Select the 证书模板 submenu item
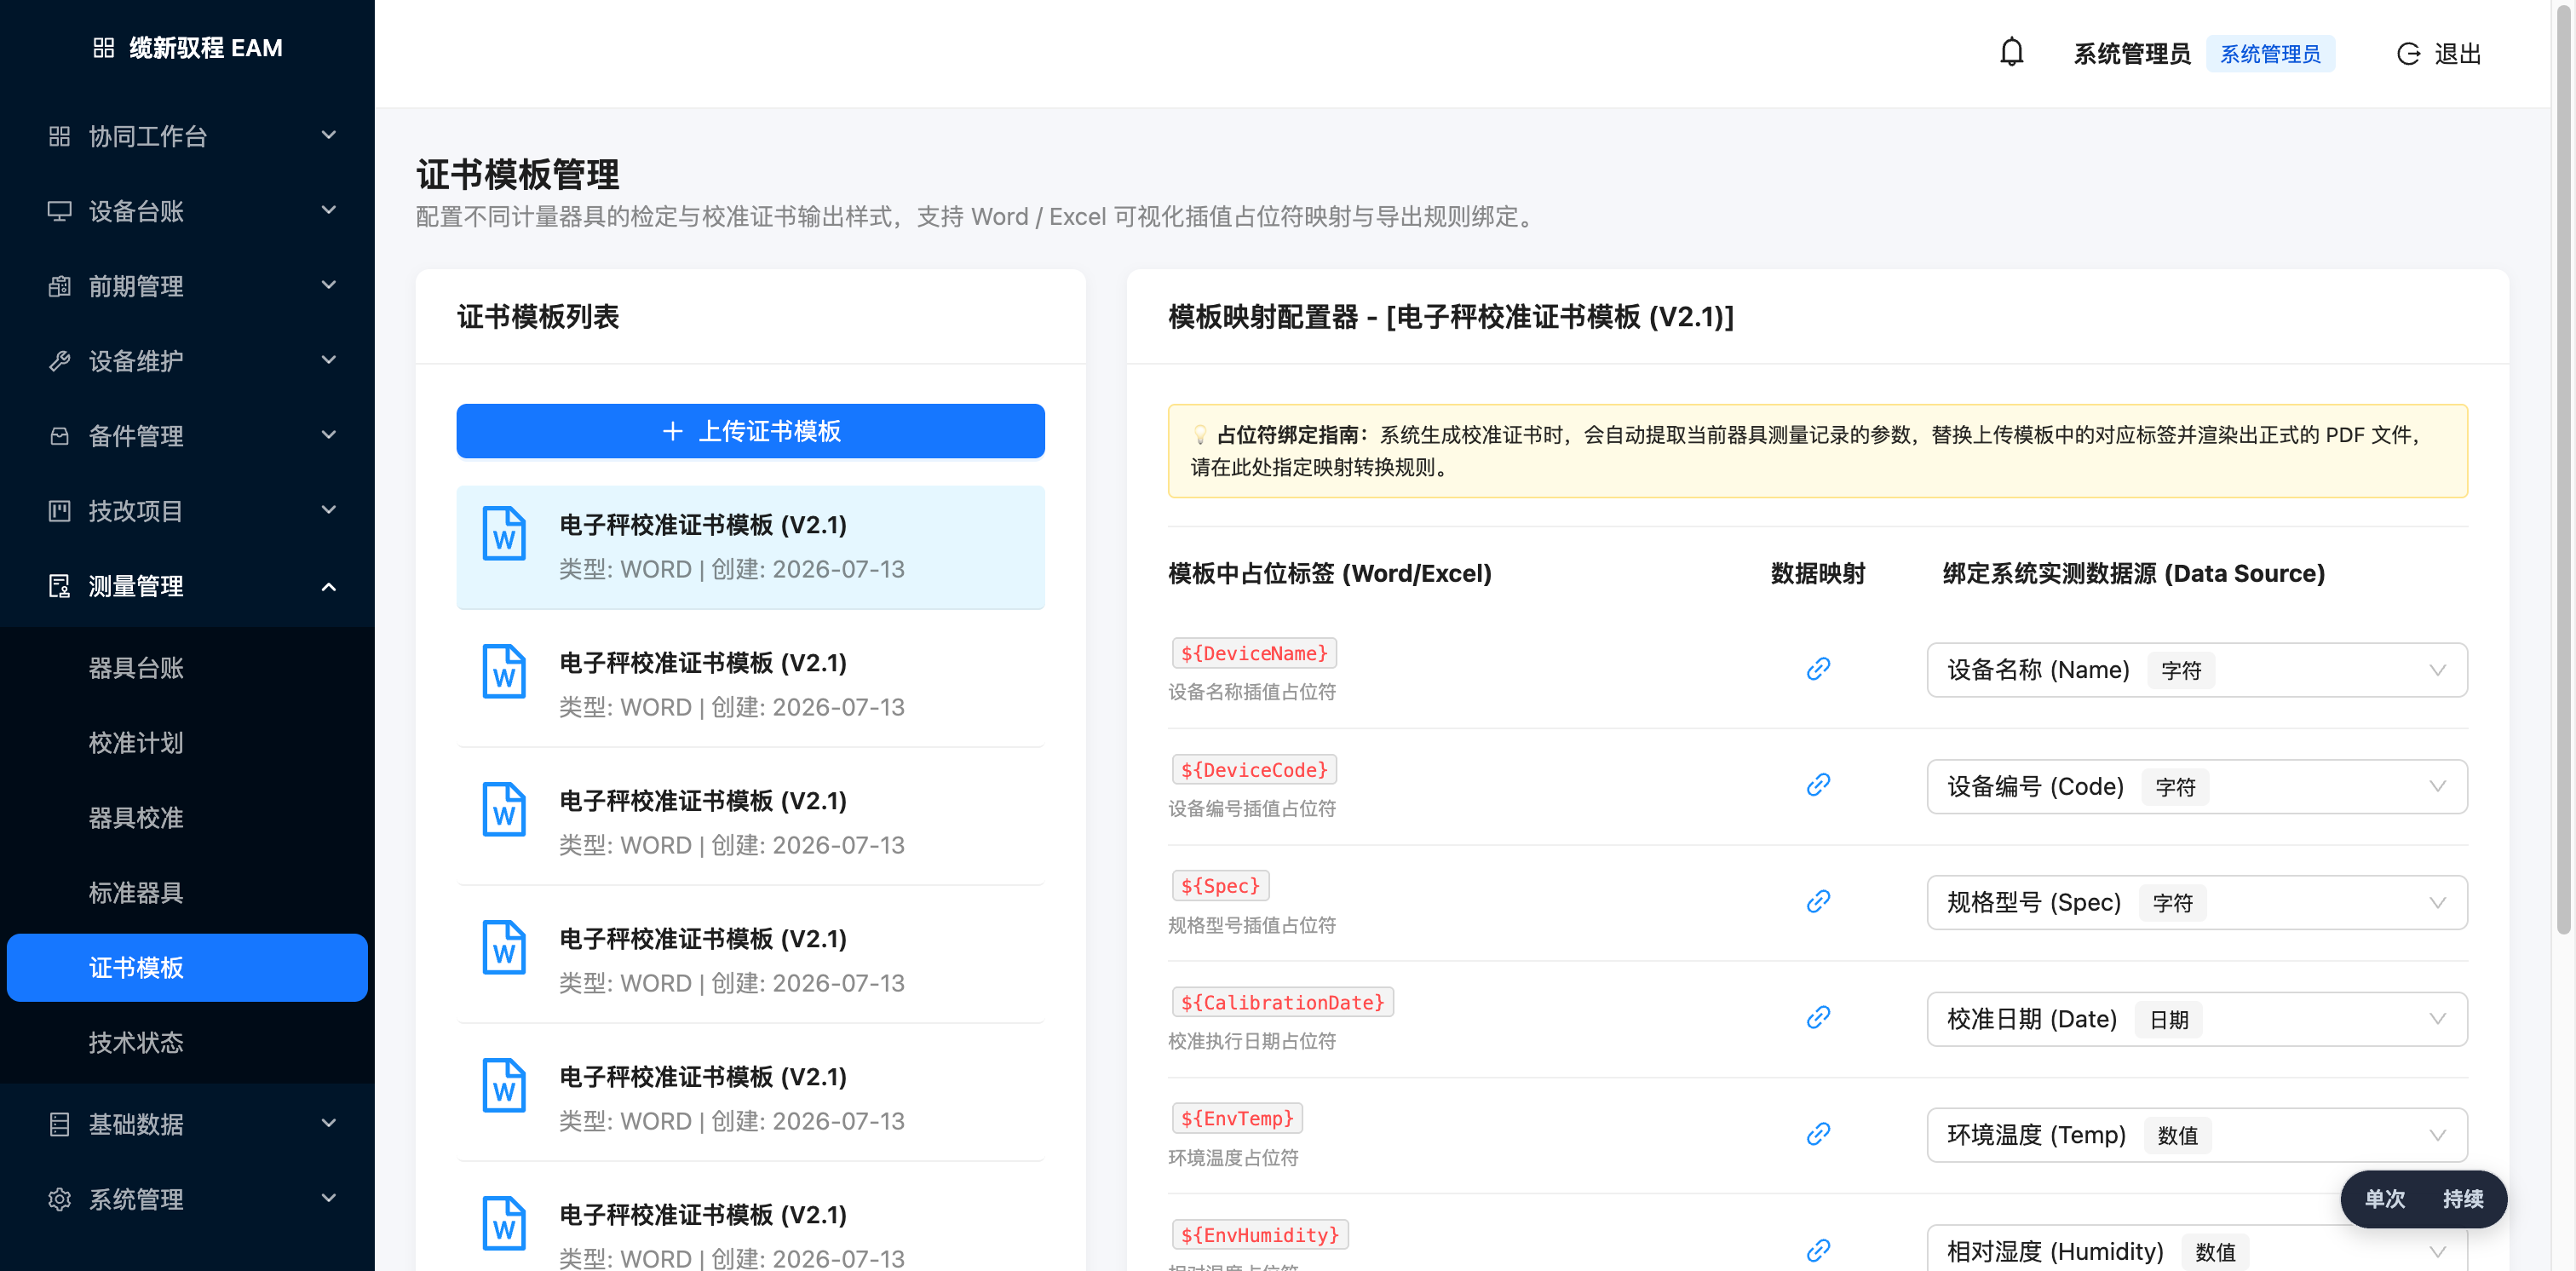2576x1271 pixels. (187, 968)
